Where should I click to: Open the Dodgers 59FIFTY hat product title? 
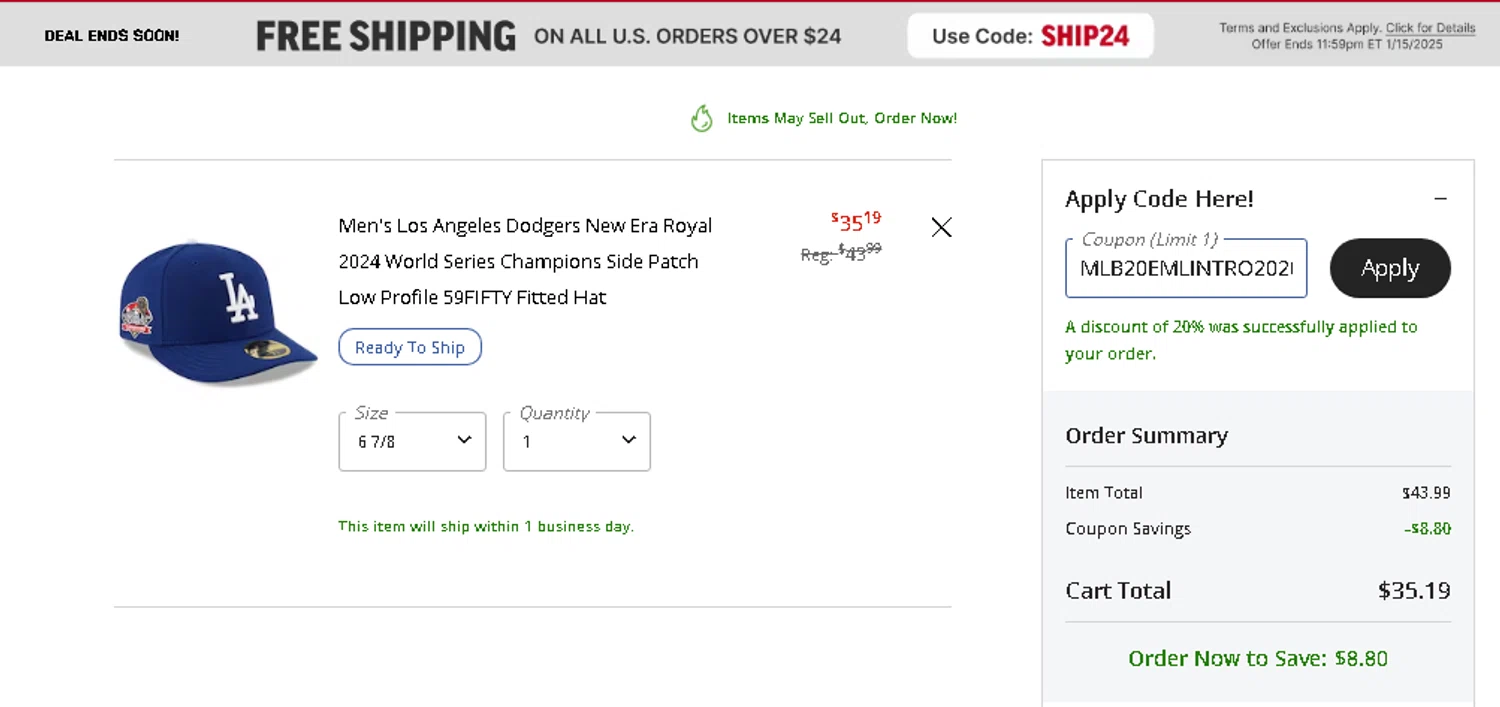525,261
